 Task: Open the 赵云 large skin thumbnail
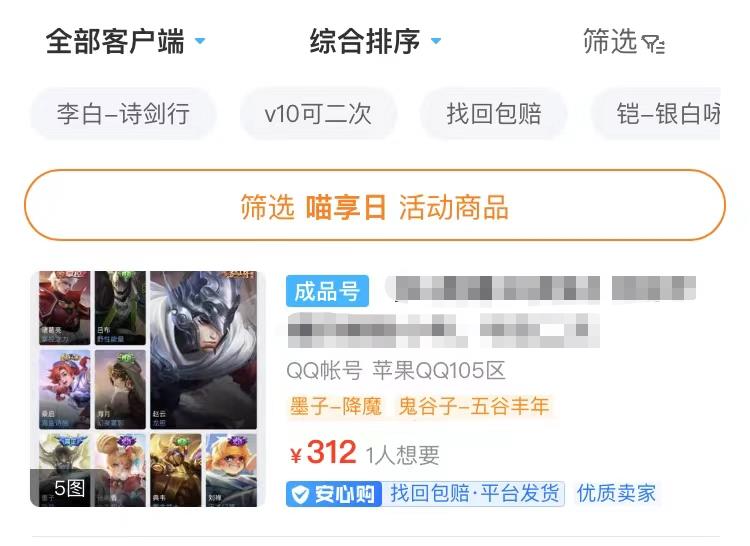tap(203, 350)
